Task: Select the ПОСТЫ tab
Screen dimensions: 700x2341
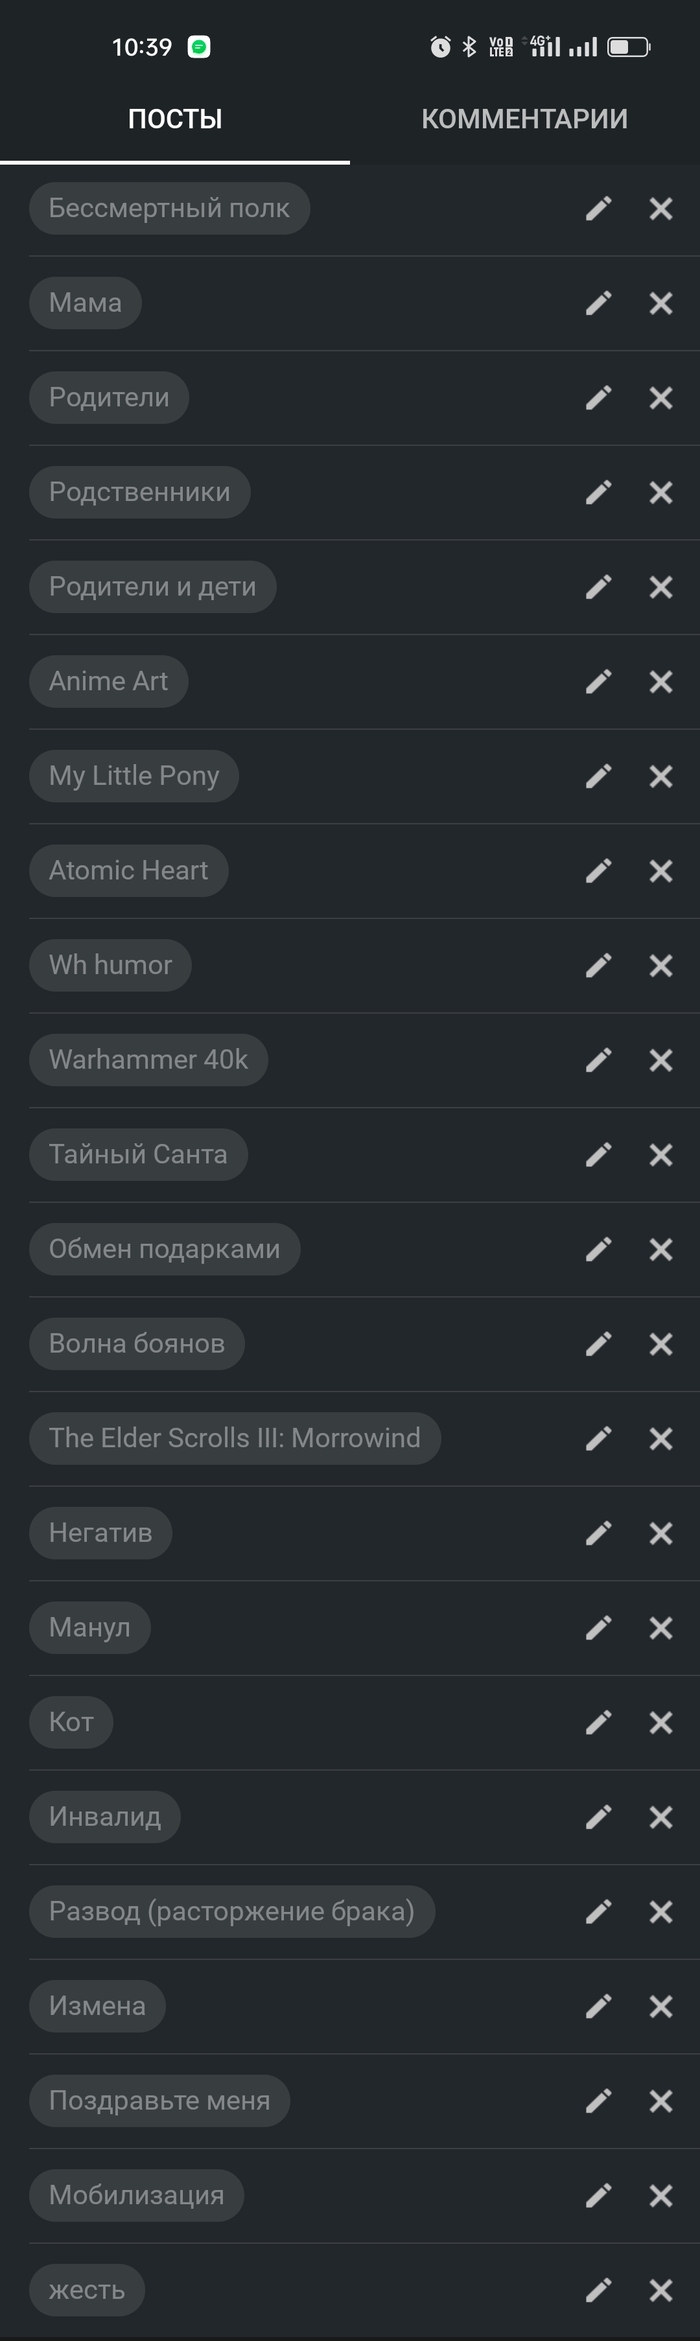Action: 175,119
